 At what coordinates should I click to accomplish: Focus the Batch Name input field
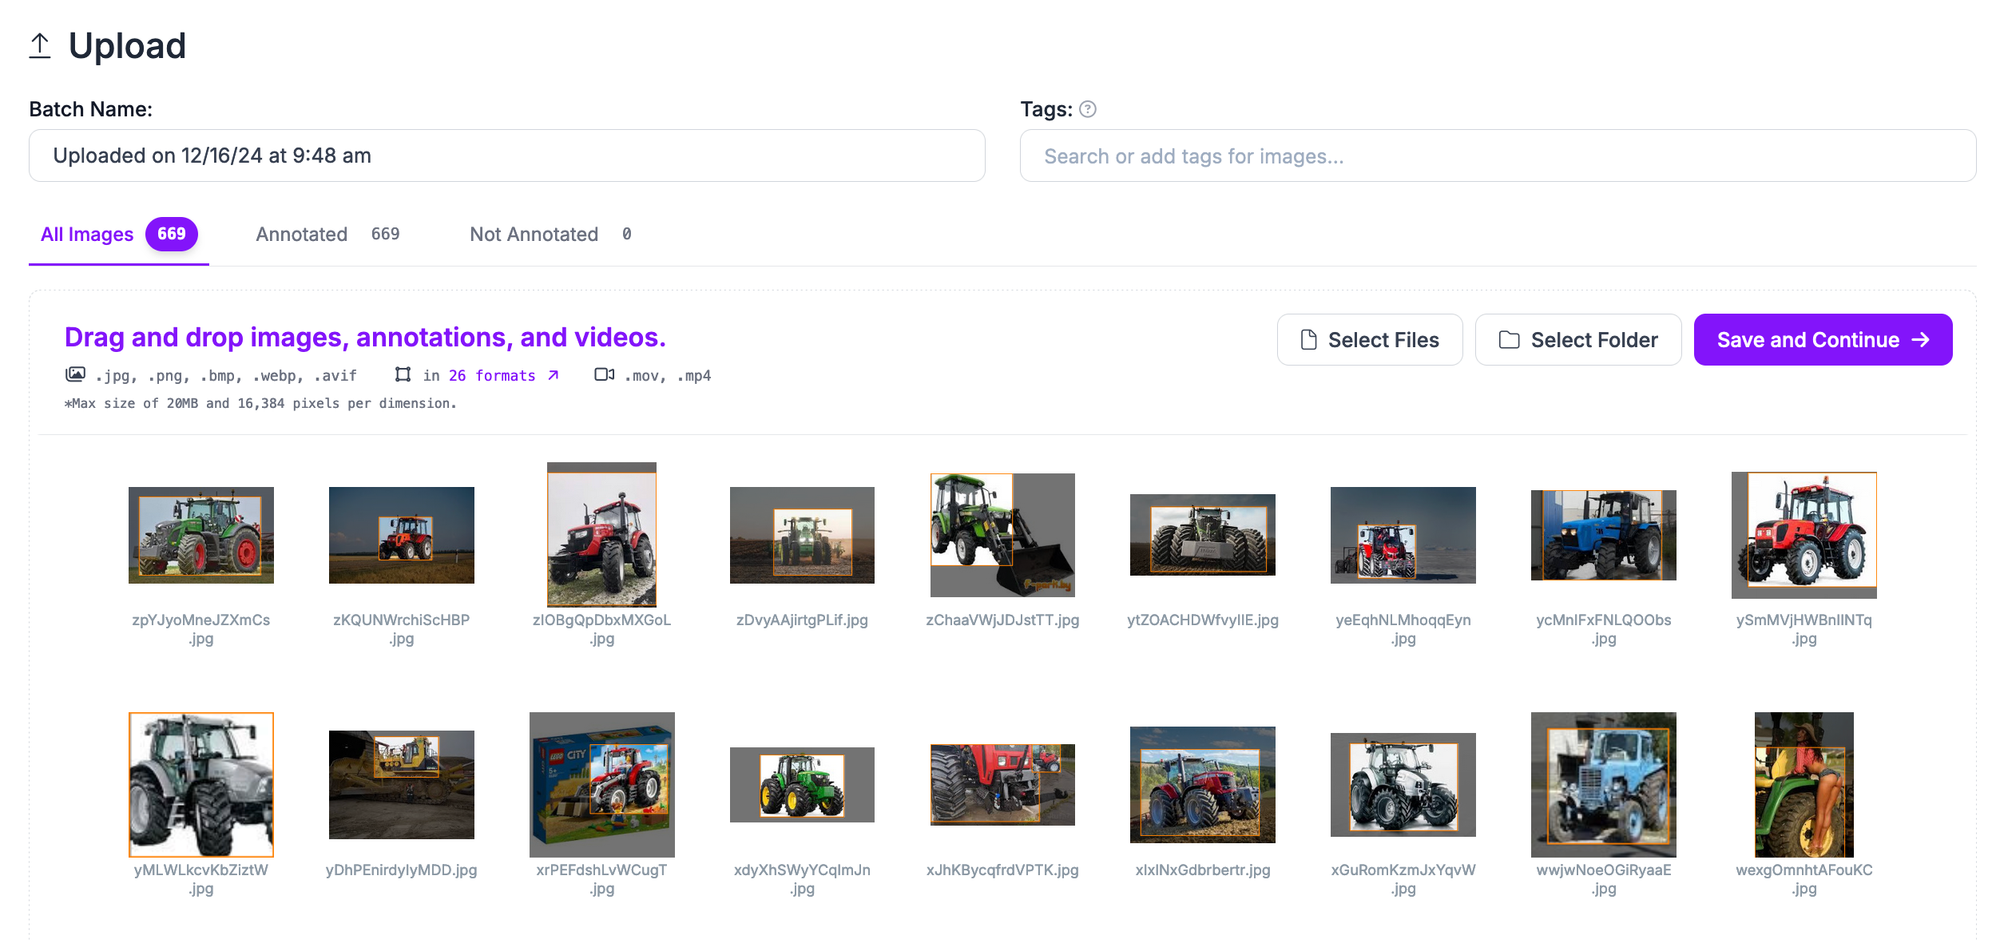pyautogui.click(x=507, y=156)
